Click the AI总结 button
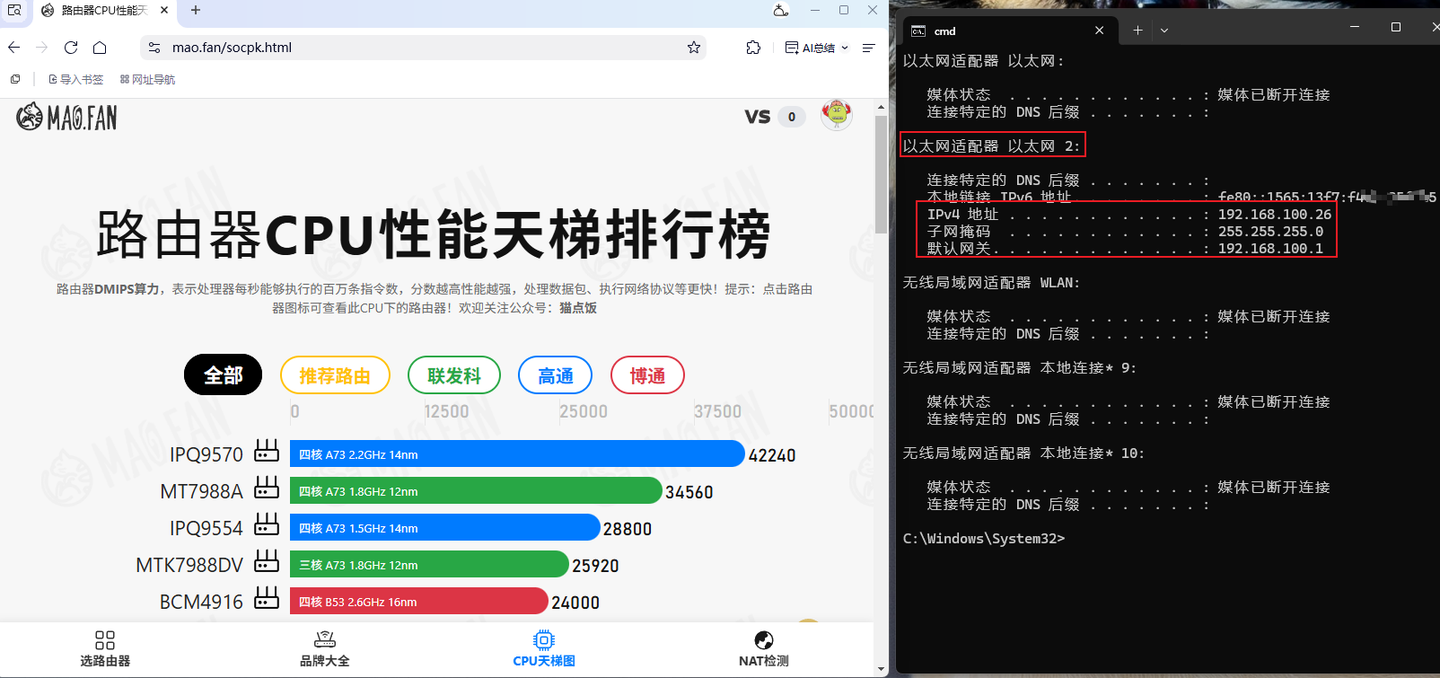This screenshot has height=678, width=1440. 810,47
